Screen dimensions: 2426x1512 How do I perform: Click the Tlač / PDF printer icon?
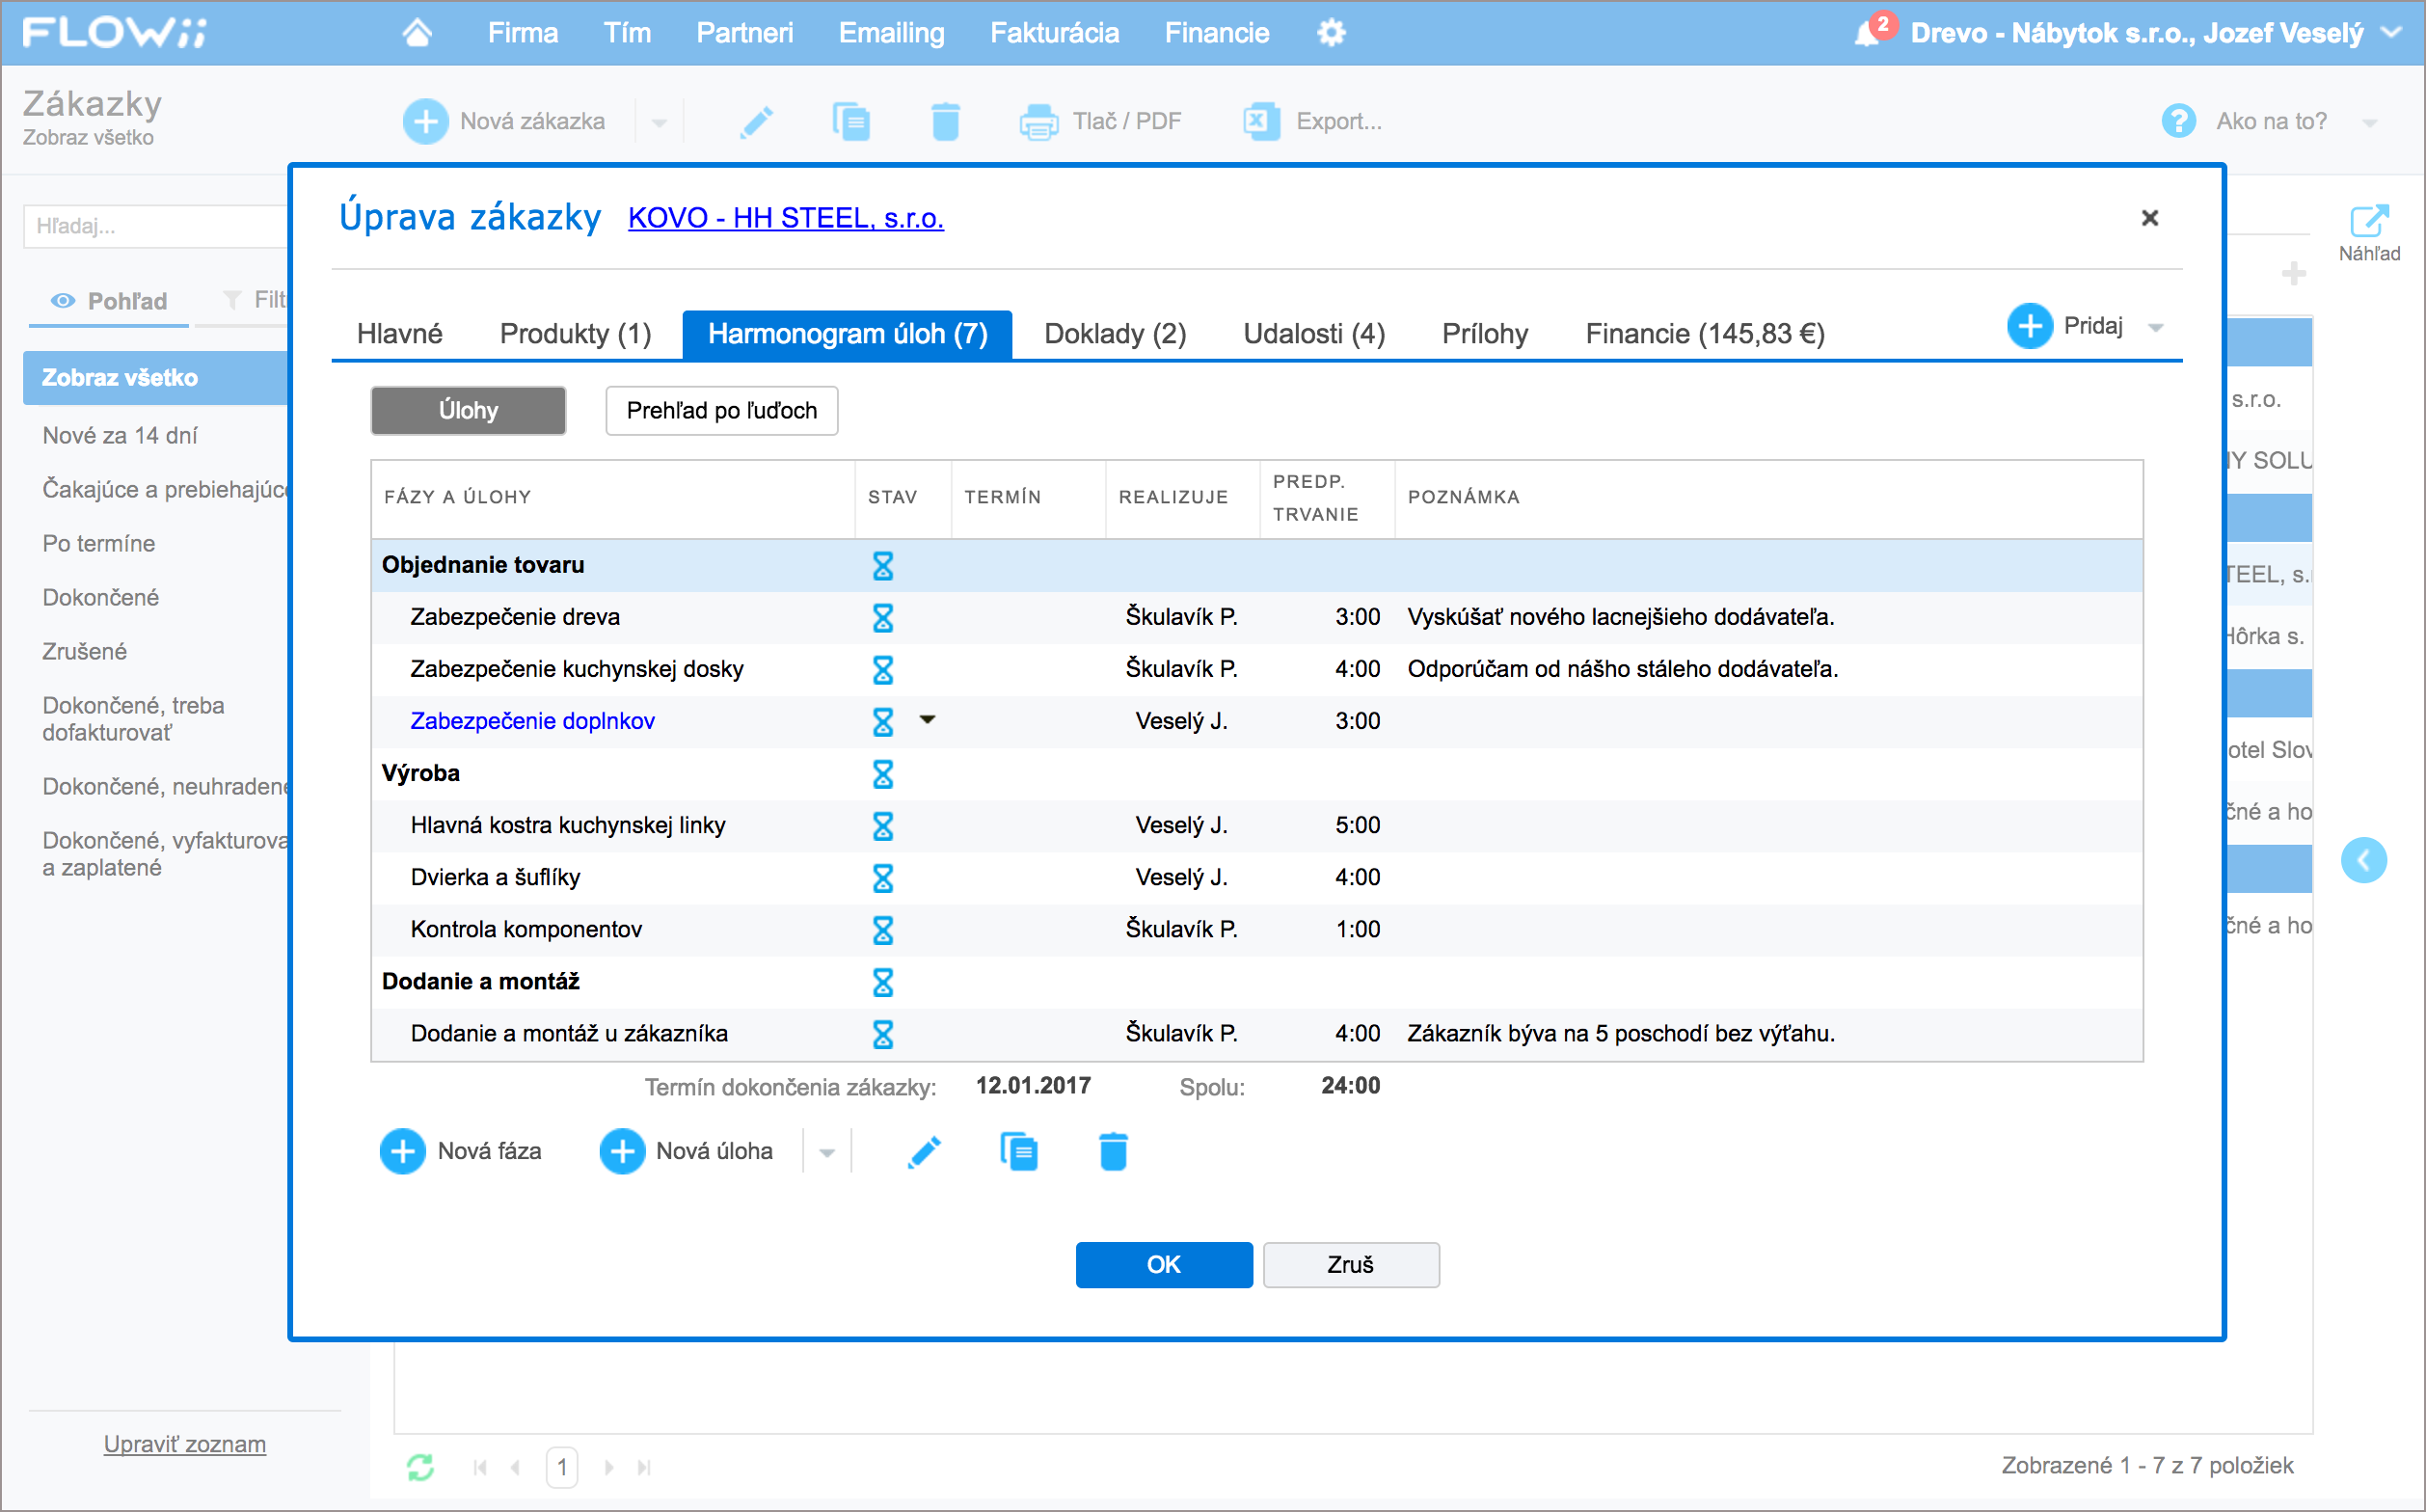coord(1038,122)
